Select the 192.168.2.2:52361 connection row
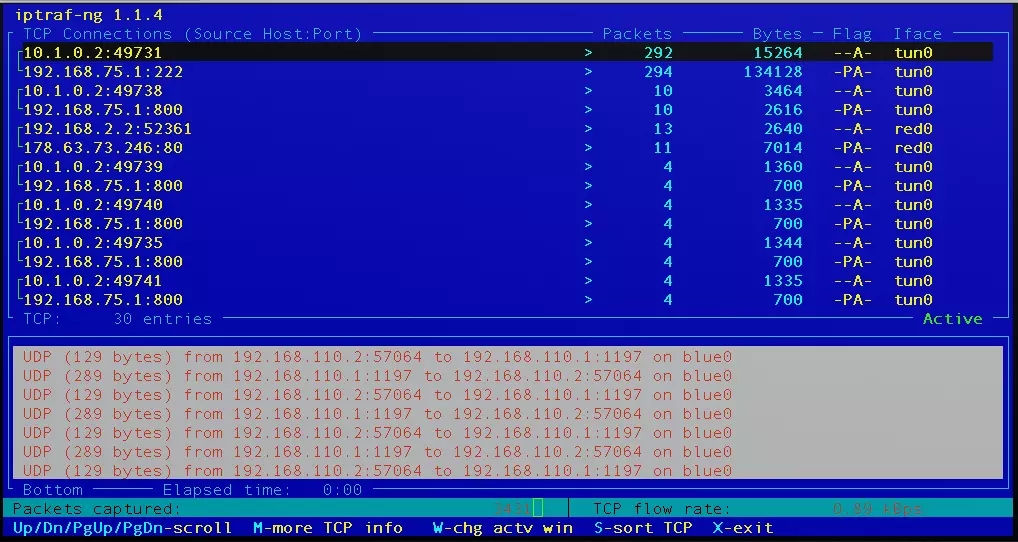 coord(508,129)
